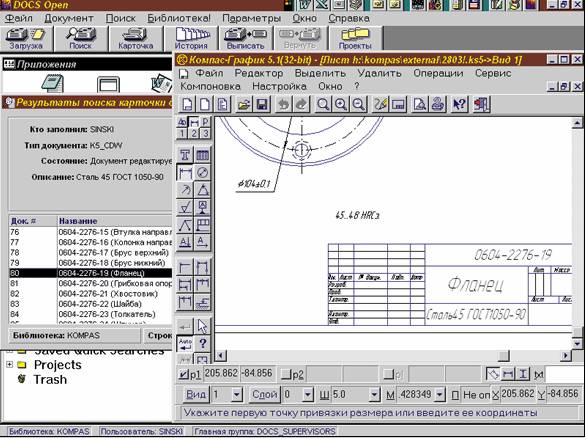Click the drawing's vertical scrollbar down arrow
The height and width of the screenshot is (438, 585).
pyautogui.click(x=577, y=344)
